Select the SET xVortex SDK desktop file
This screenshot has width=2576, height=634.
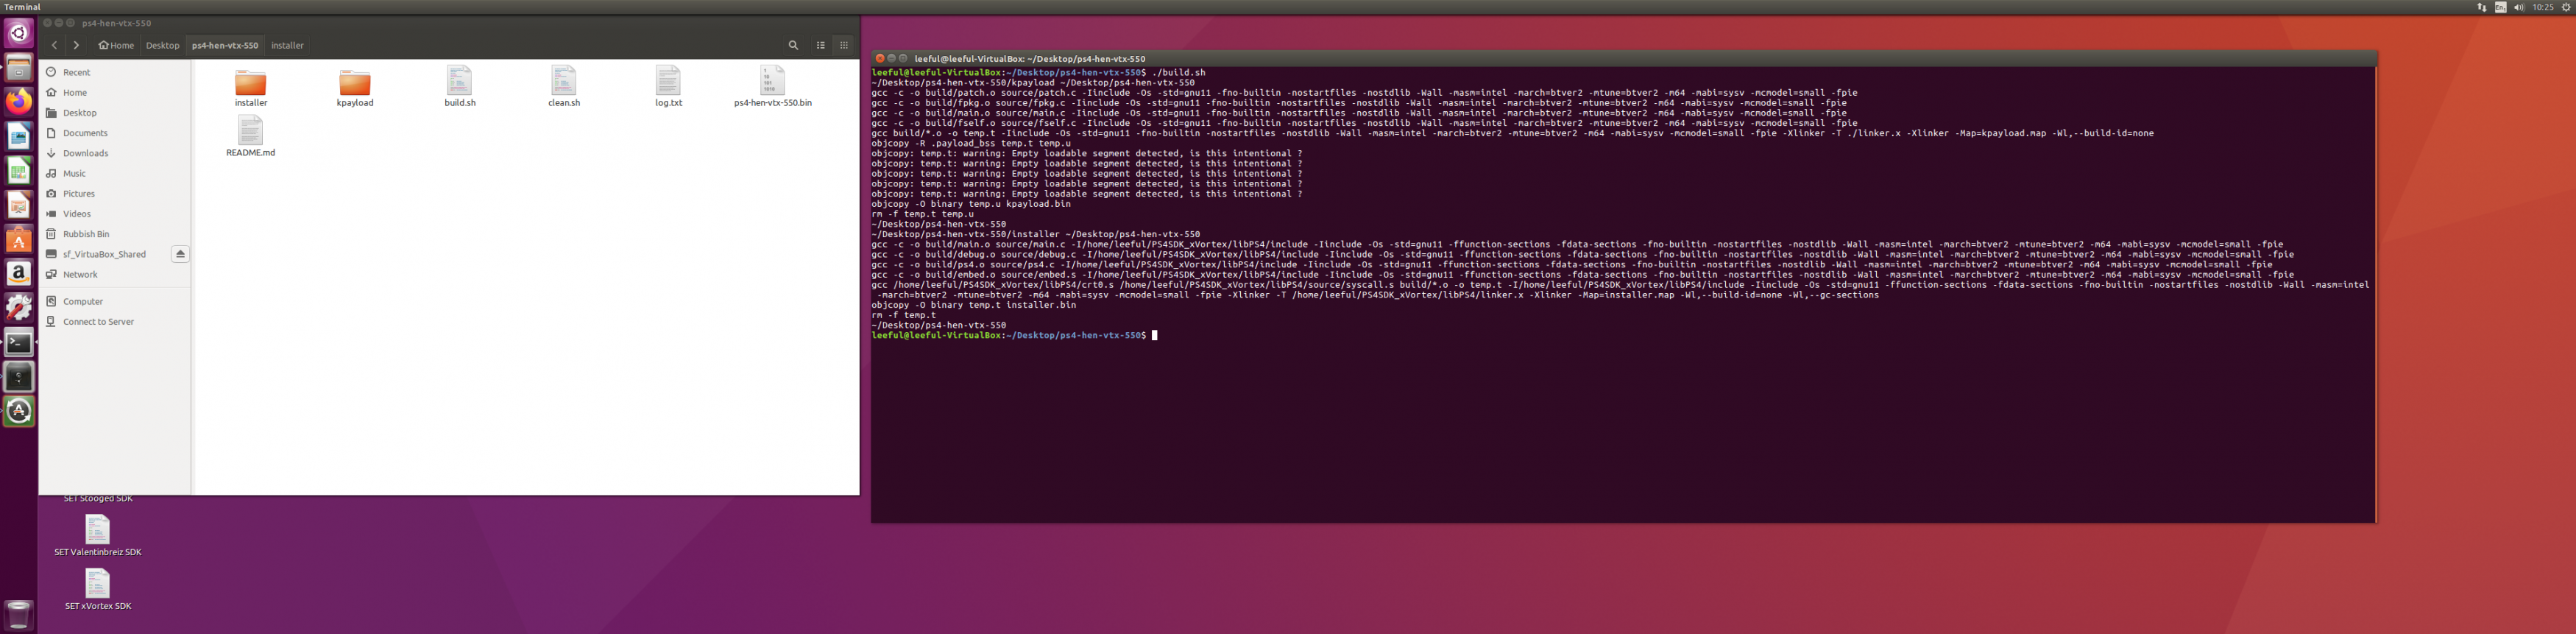pos(98,590)
